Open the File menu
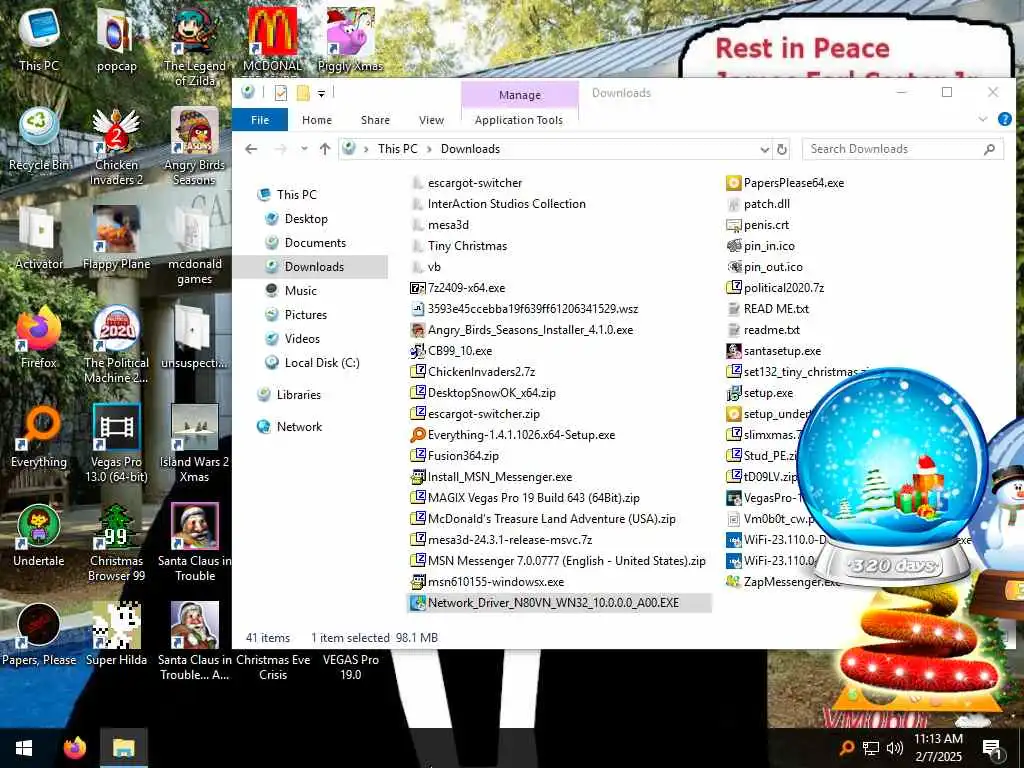This screenshot has width=1024, height=768. 260,120
